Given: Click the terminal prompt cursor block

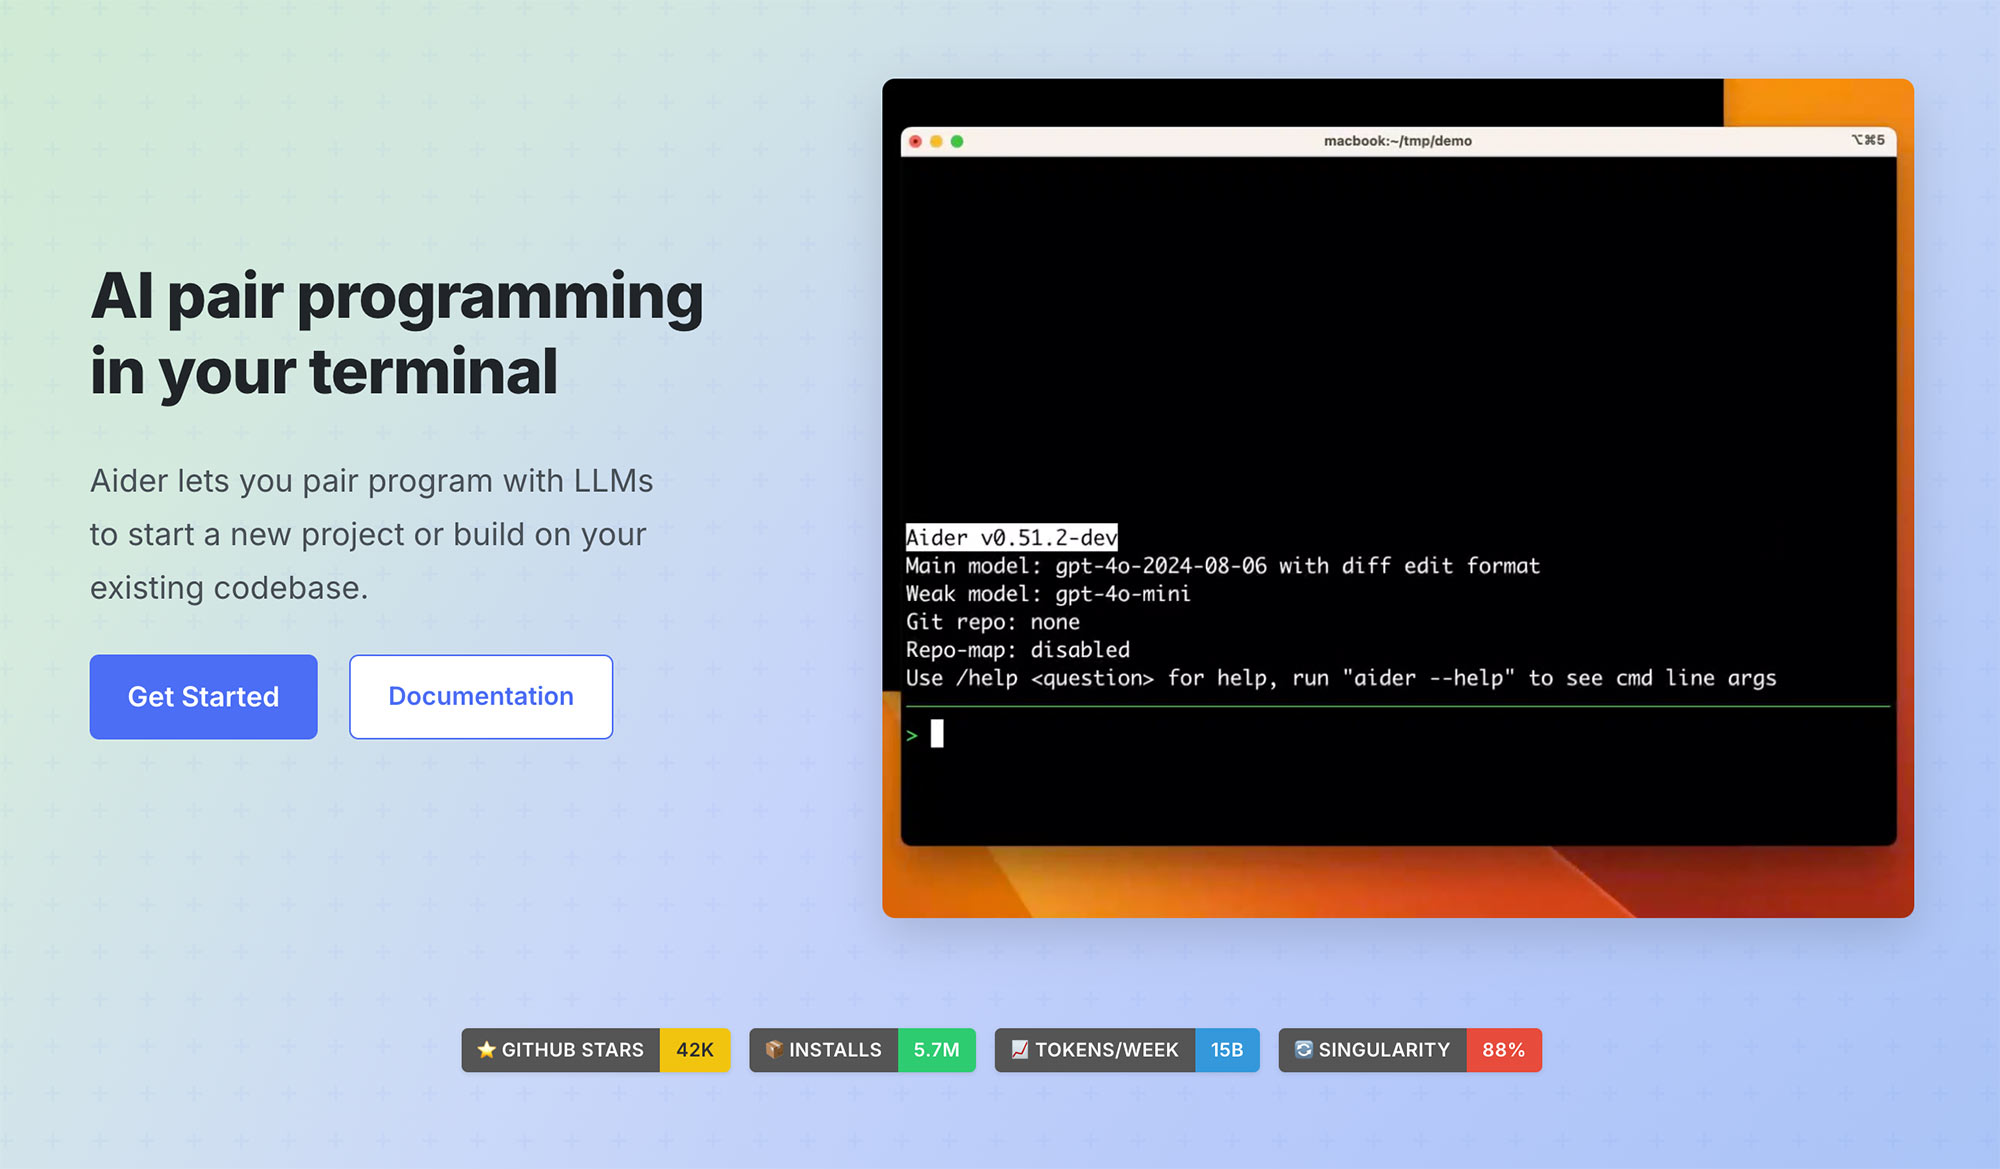Looking at the screenshot, I should (937, 734).
